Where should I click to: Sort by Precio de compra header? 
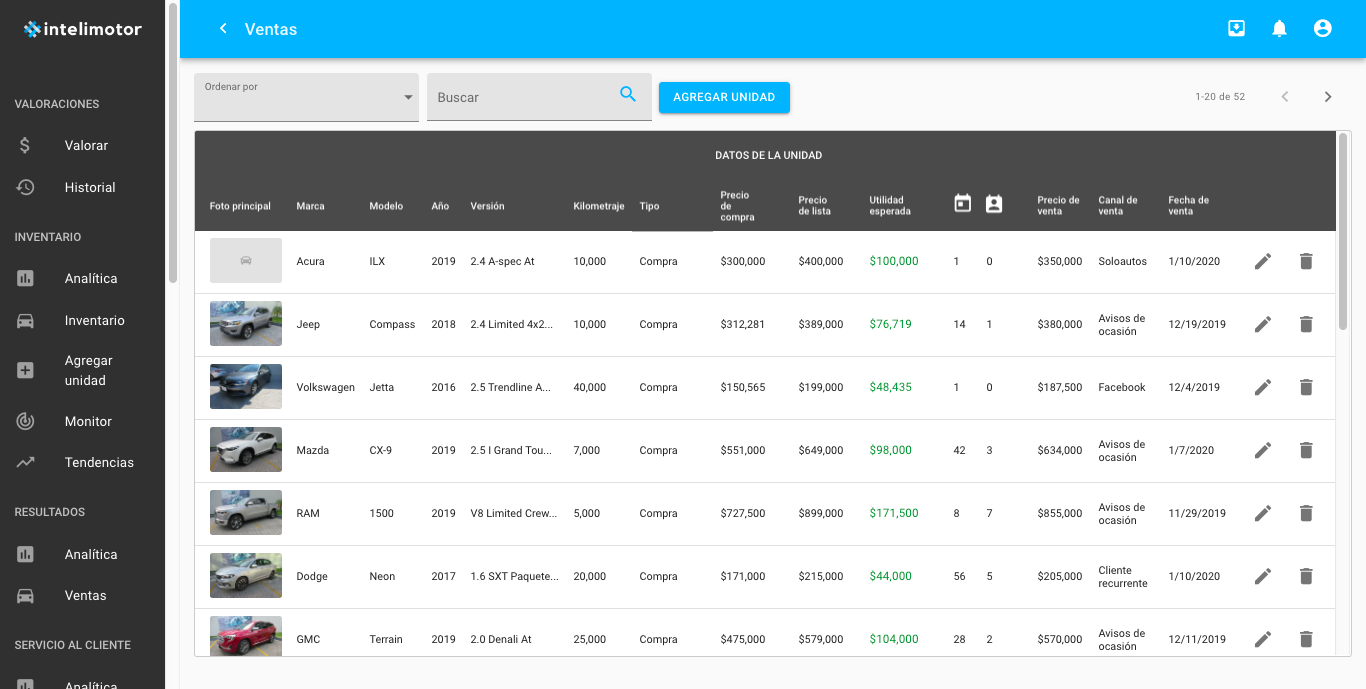pos(738,206)
